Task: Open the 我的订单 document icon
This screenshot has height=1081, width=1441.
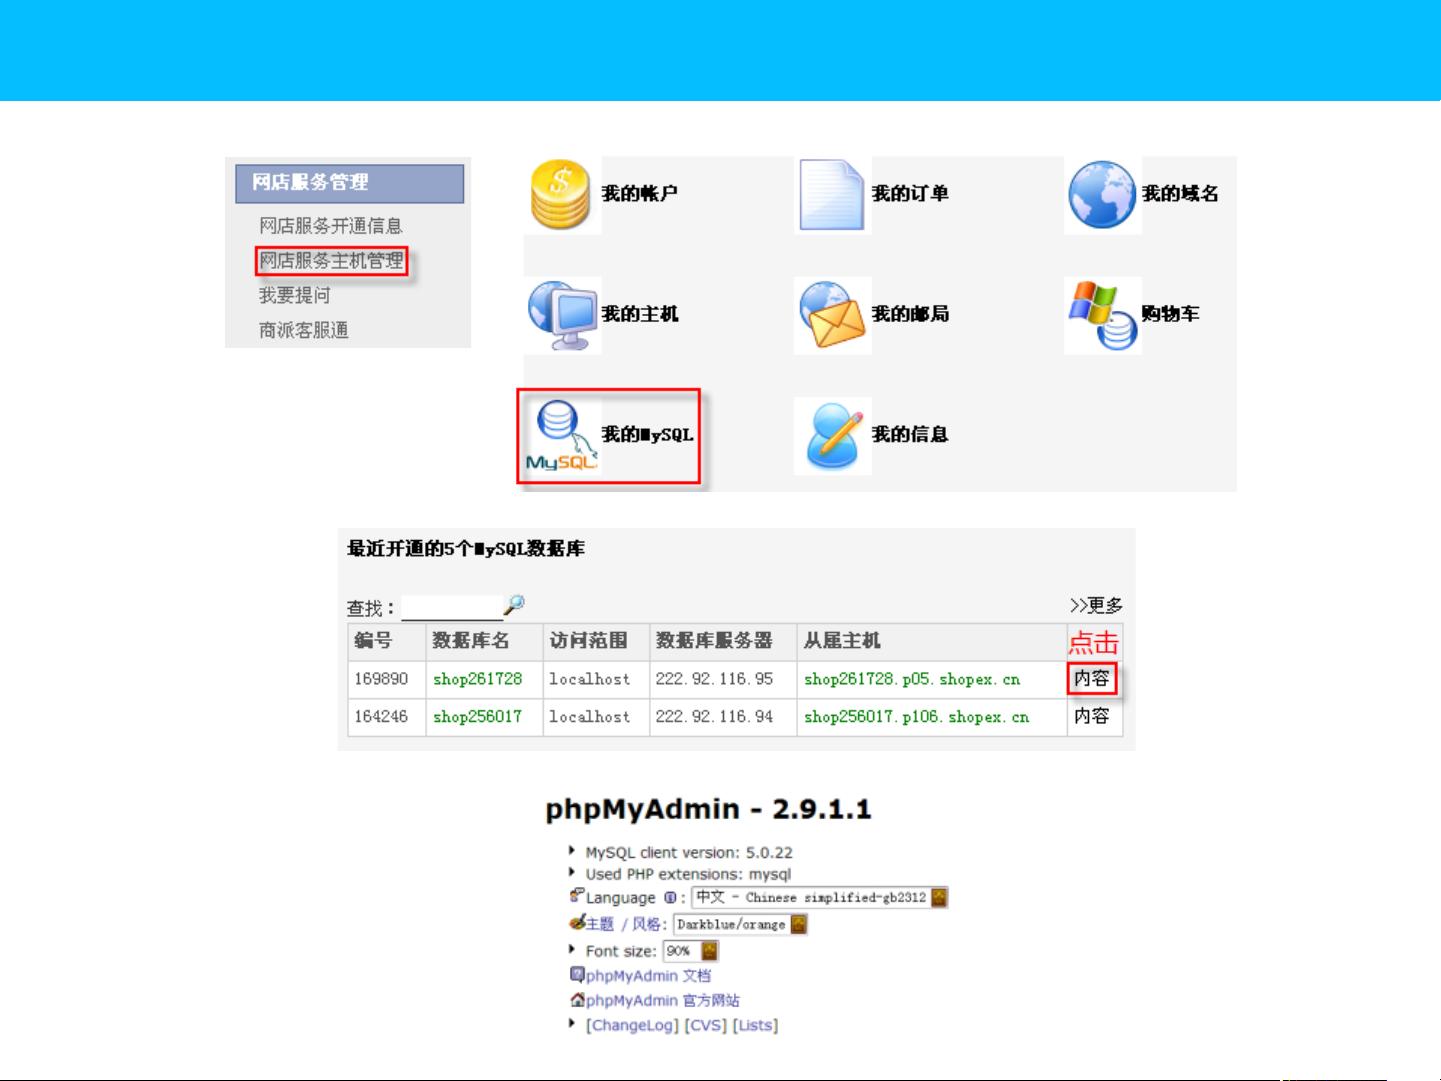Action: tap(831, 195)
